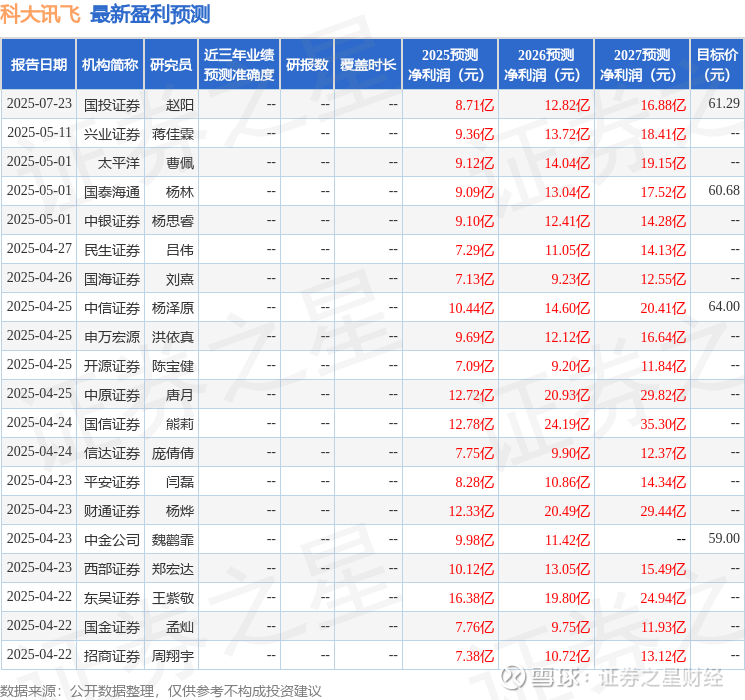Image resolution: width=745 pixels, height=700 pixels.
Task: Click 29.82亿 profit forecast value
Action: [x=663, y=395]
